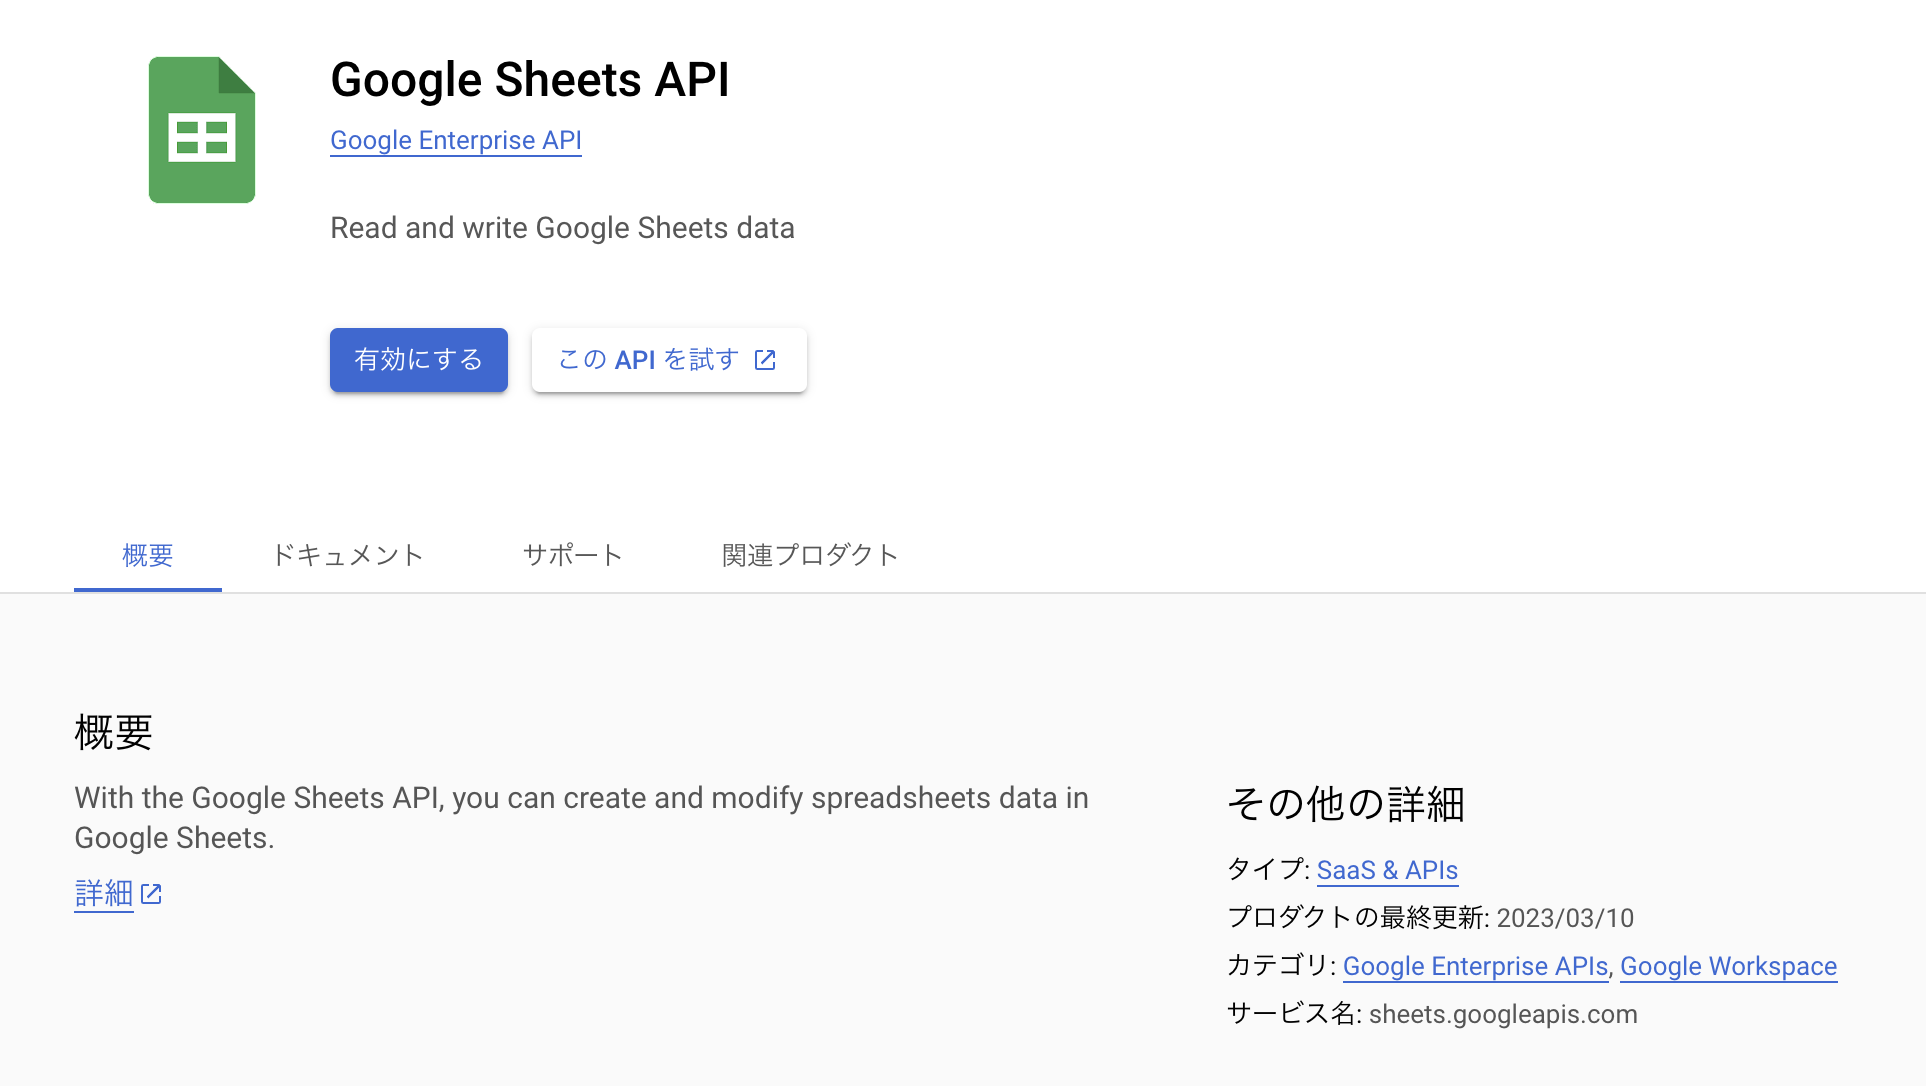View the 関連プロダクト tab
This screenshot has width=1926, height=1086.
(x=810, y=556)
